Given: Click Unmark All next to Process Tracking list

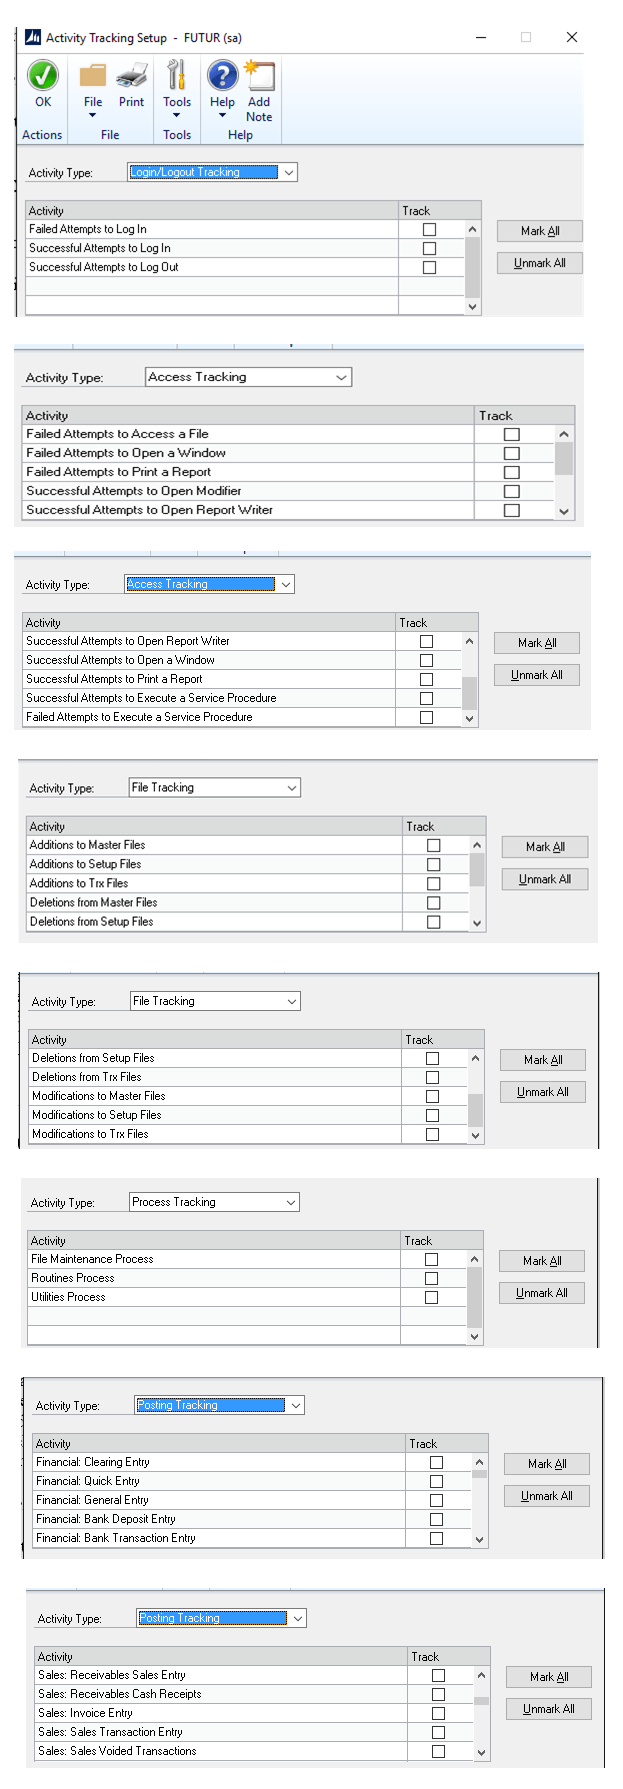Looking at the screenshot, I should (x=541, y=1292).
